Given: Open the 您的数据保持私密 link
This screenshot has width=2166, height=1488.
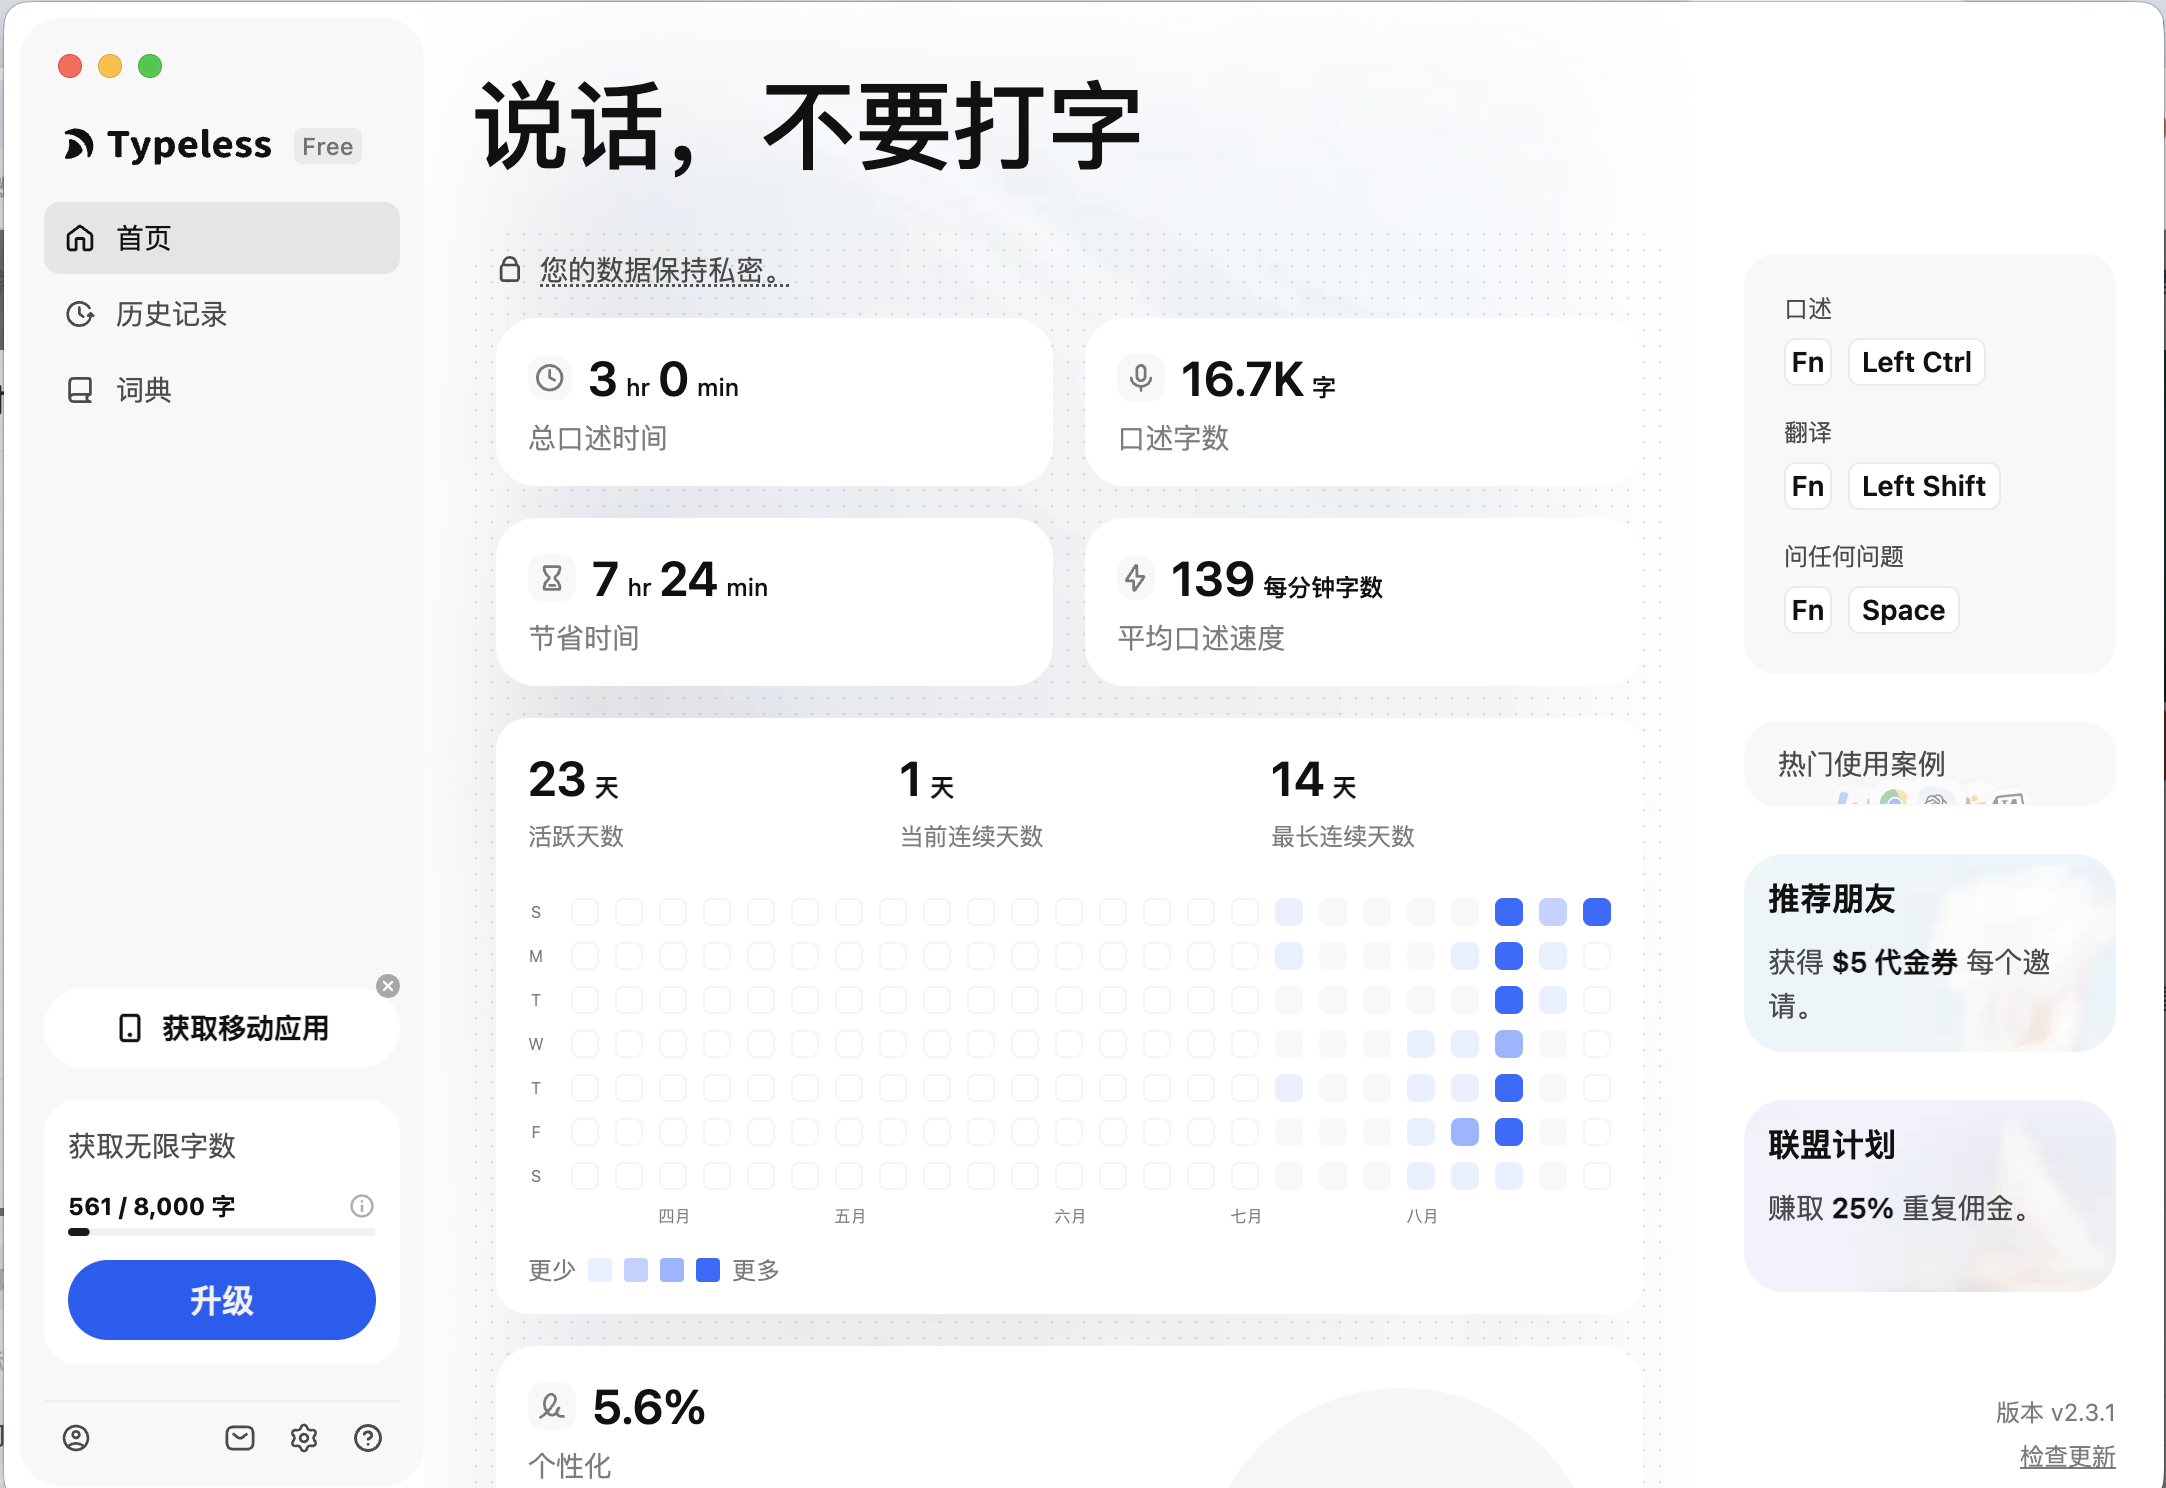Looking at the screenshot, I should point(664,270).
